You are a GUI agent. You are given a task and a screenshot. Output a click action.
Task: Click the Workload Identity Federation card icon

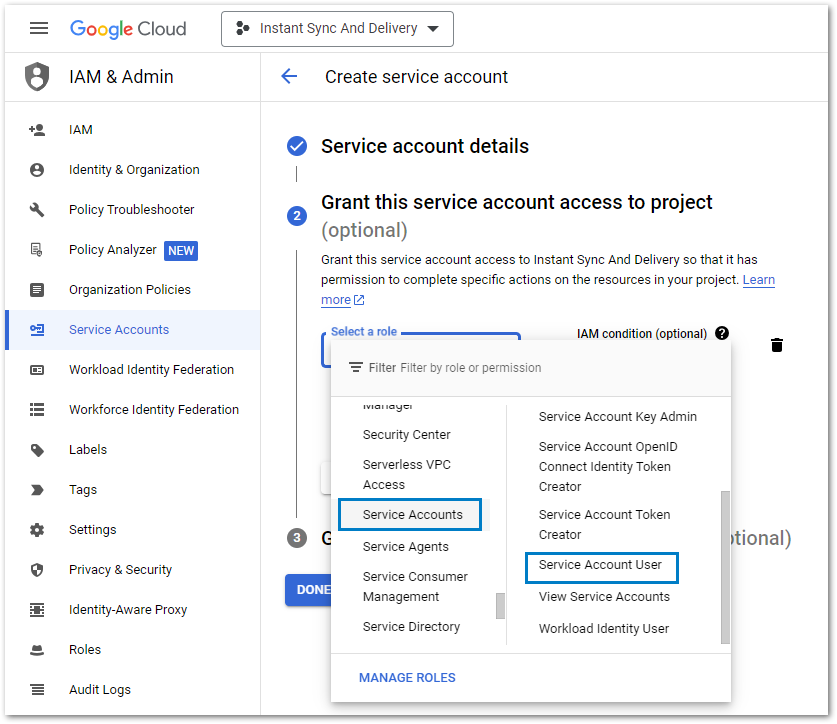click(37, 370)
